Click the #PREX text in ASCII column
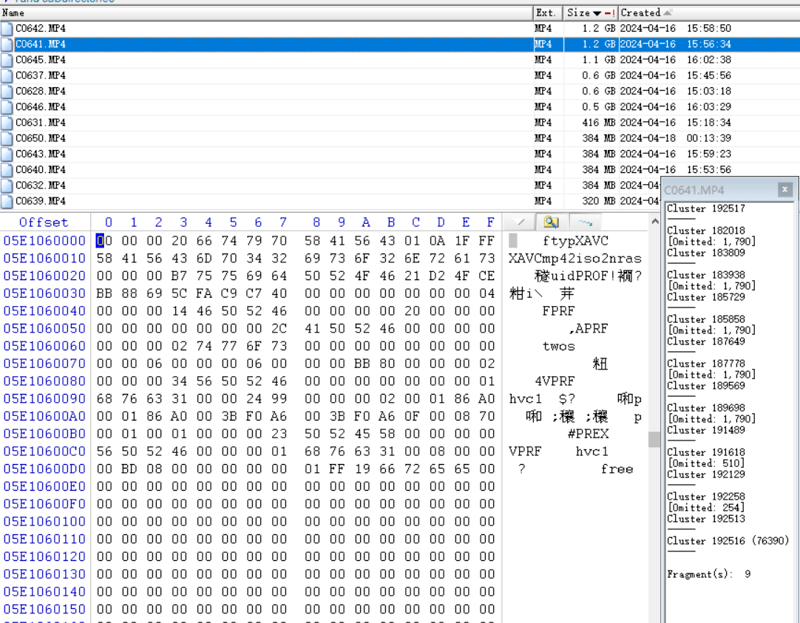The height and width of the screenshot is (623, 800). [588, 434]
